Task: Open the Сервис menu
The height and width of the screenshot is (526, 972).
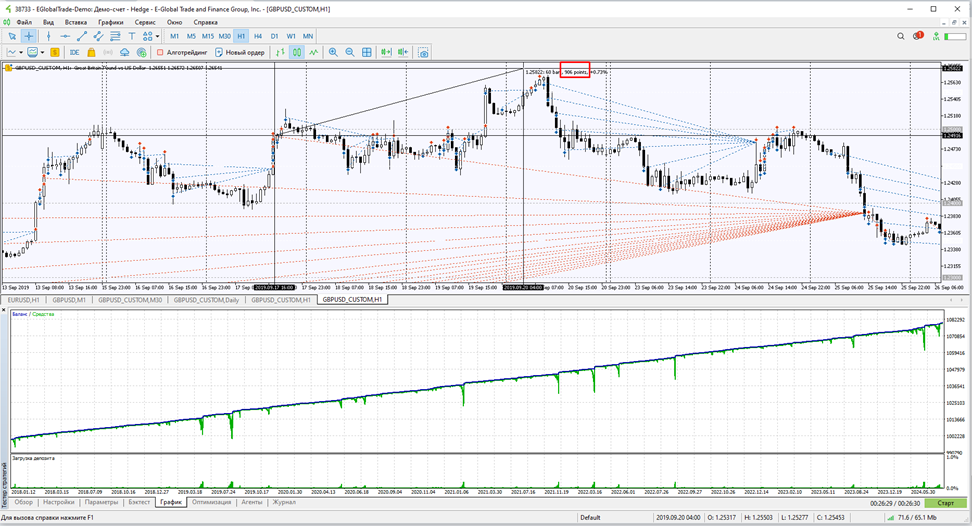Action: click(145, 22)
